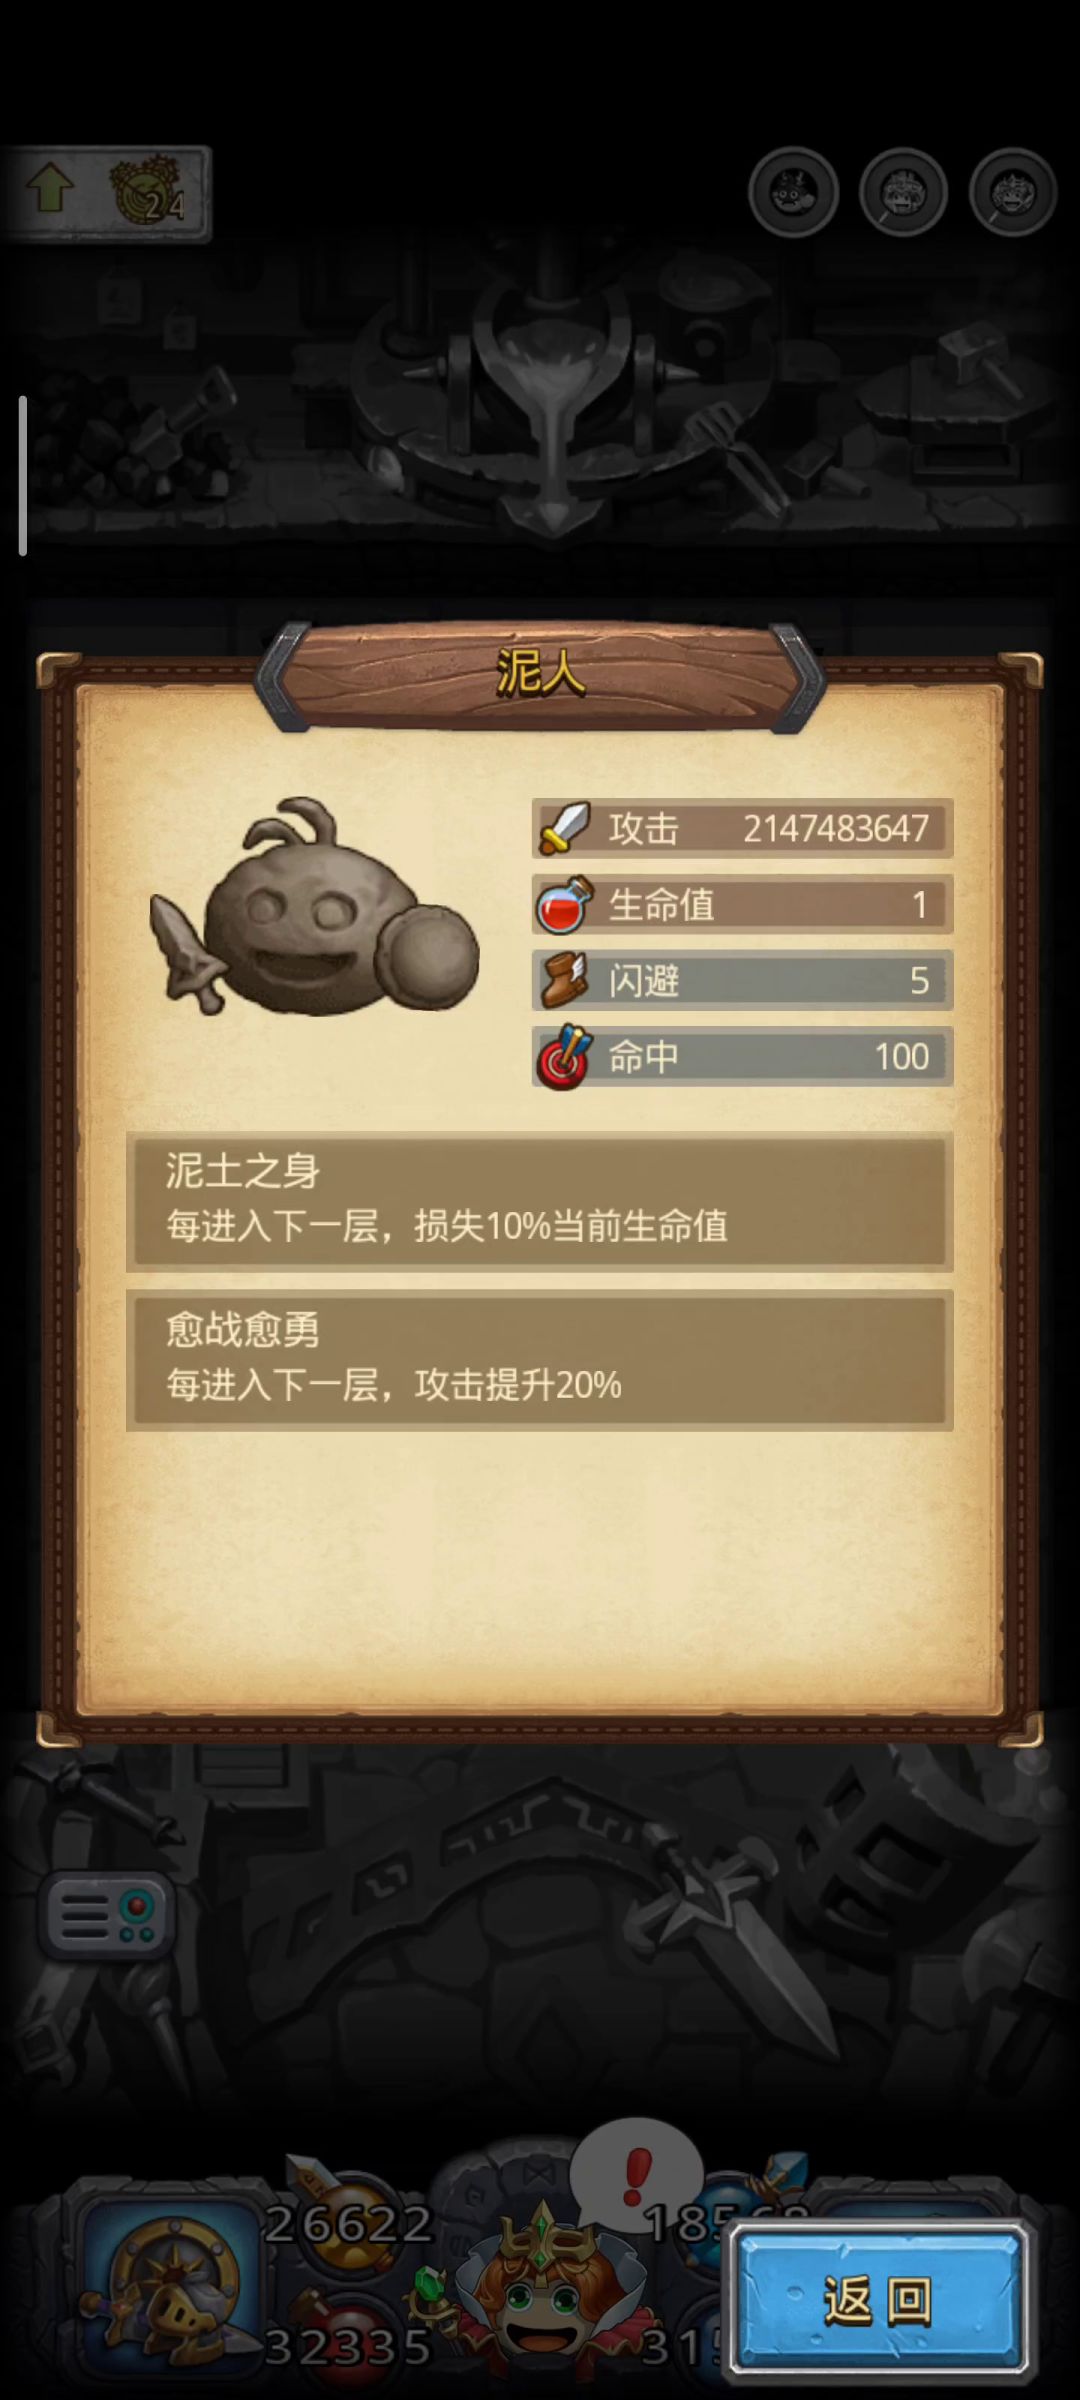Viewport: 1080px width, 2400px height.
Task: Tap the third round monster badge
Action: [x=1012, y=192]
